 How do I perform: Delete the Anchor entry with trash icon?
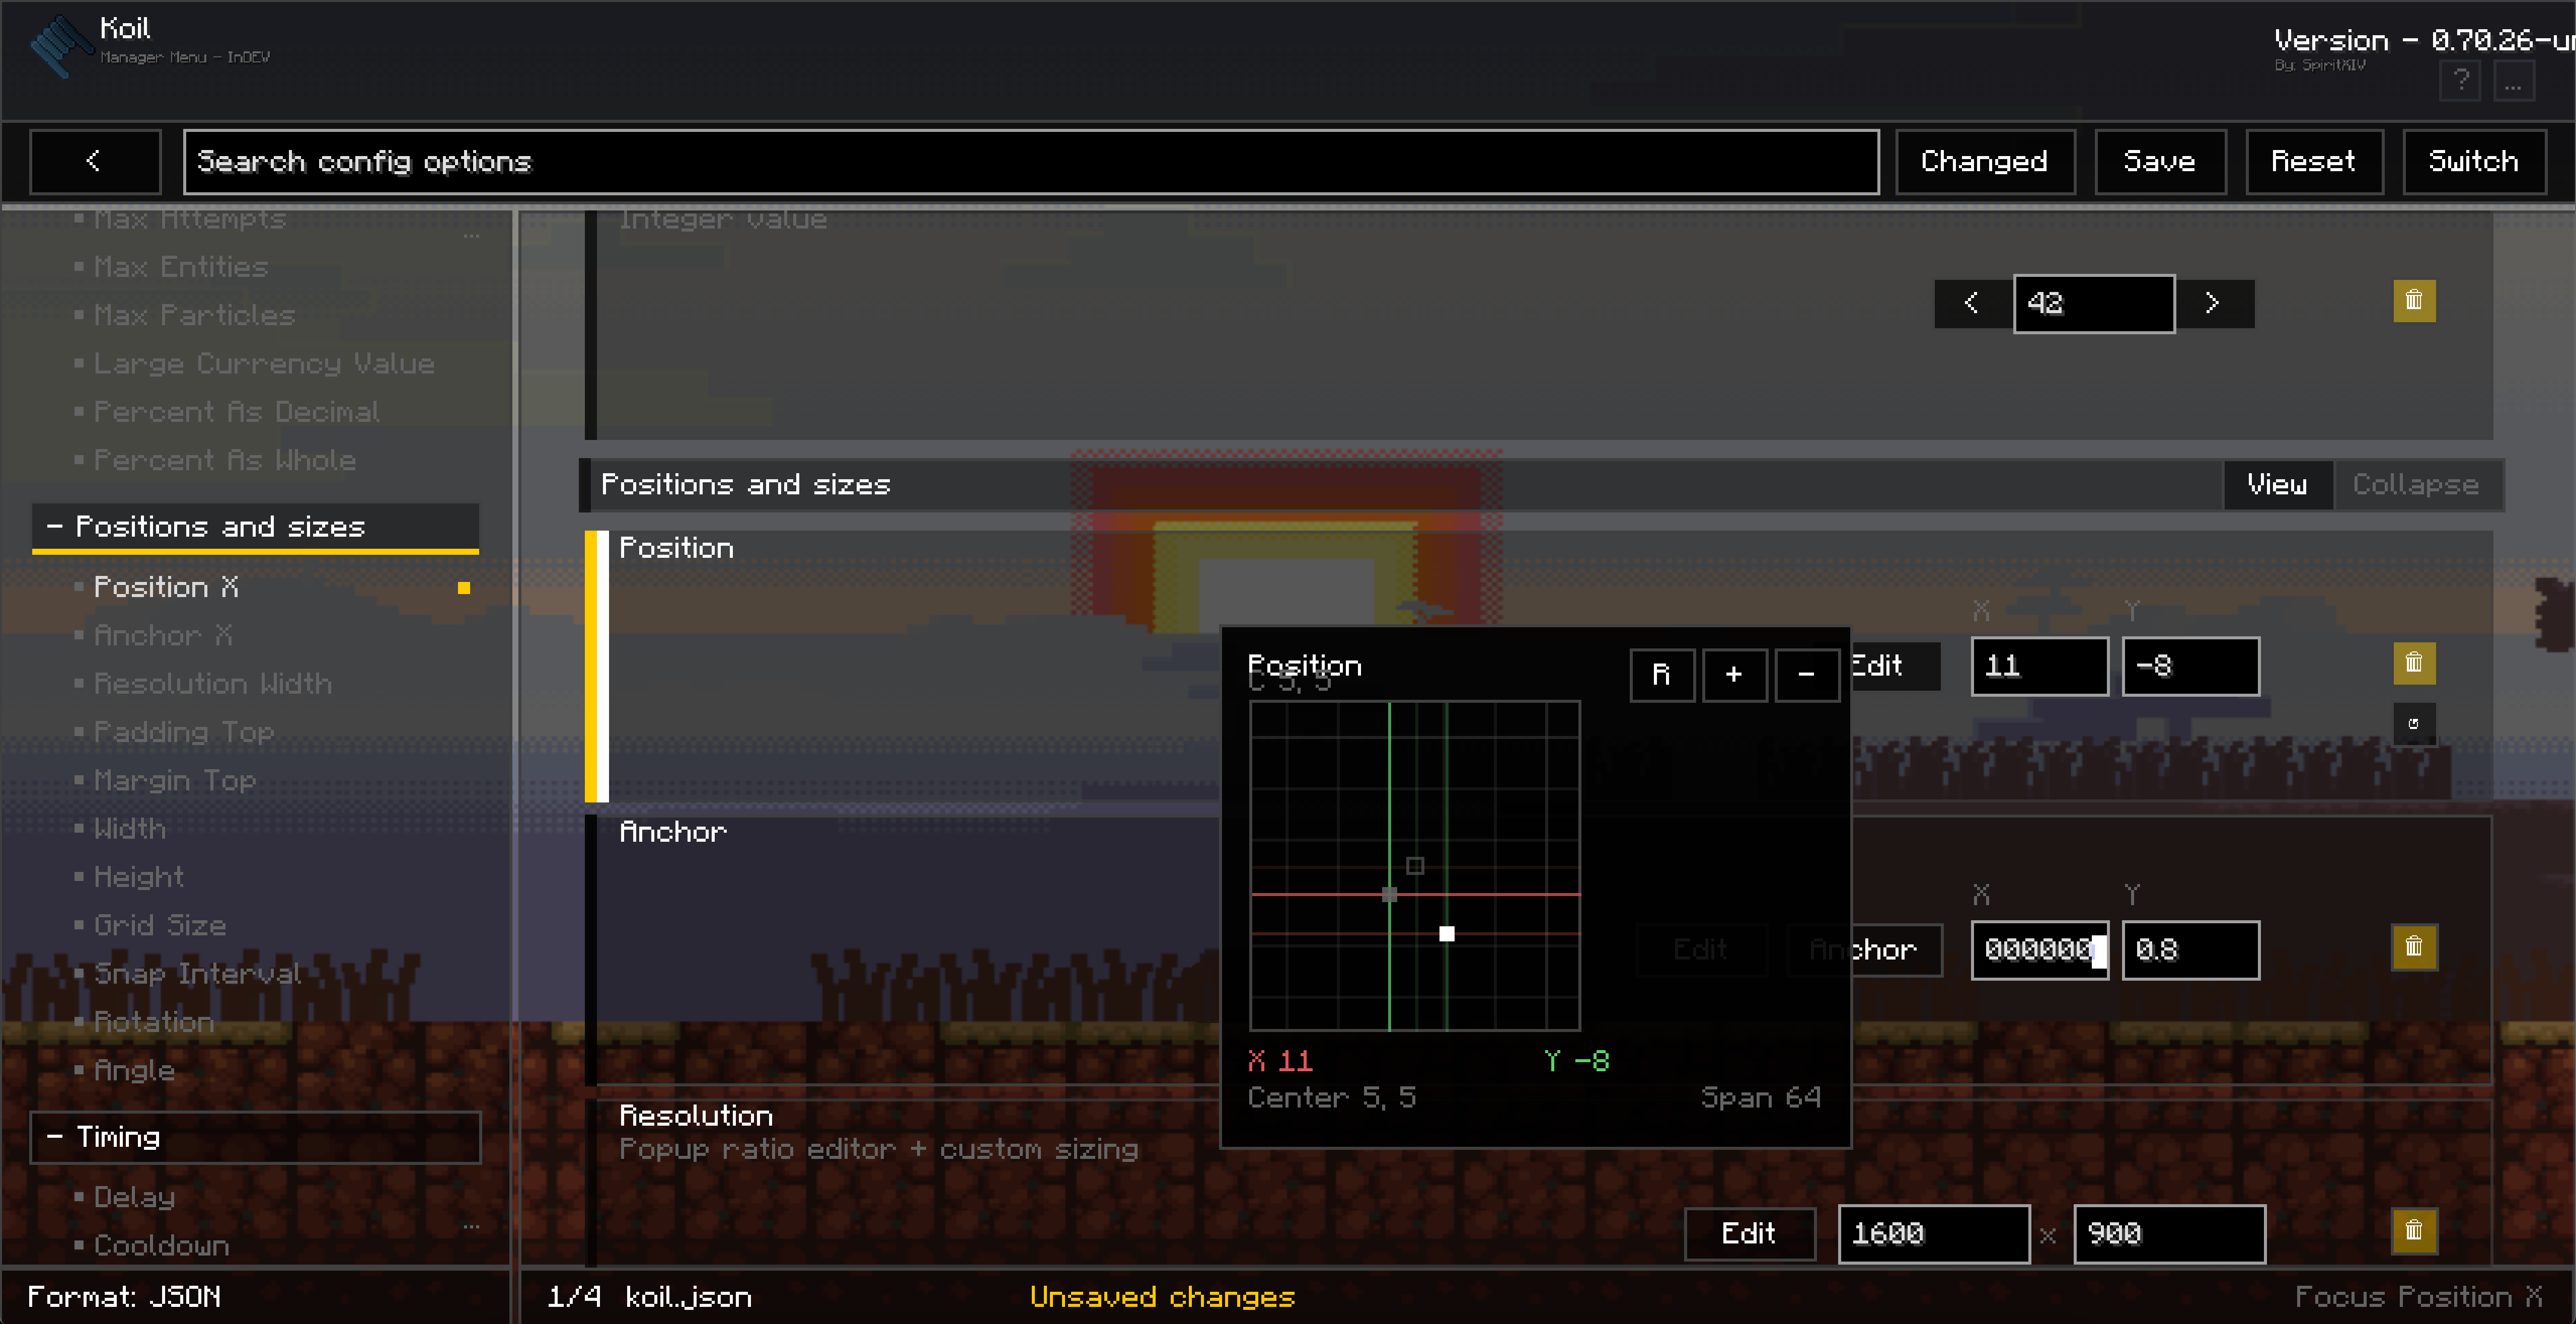click(2414, 947)
